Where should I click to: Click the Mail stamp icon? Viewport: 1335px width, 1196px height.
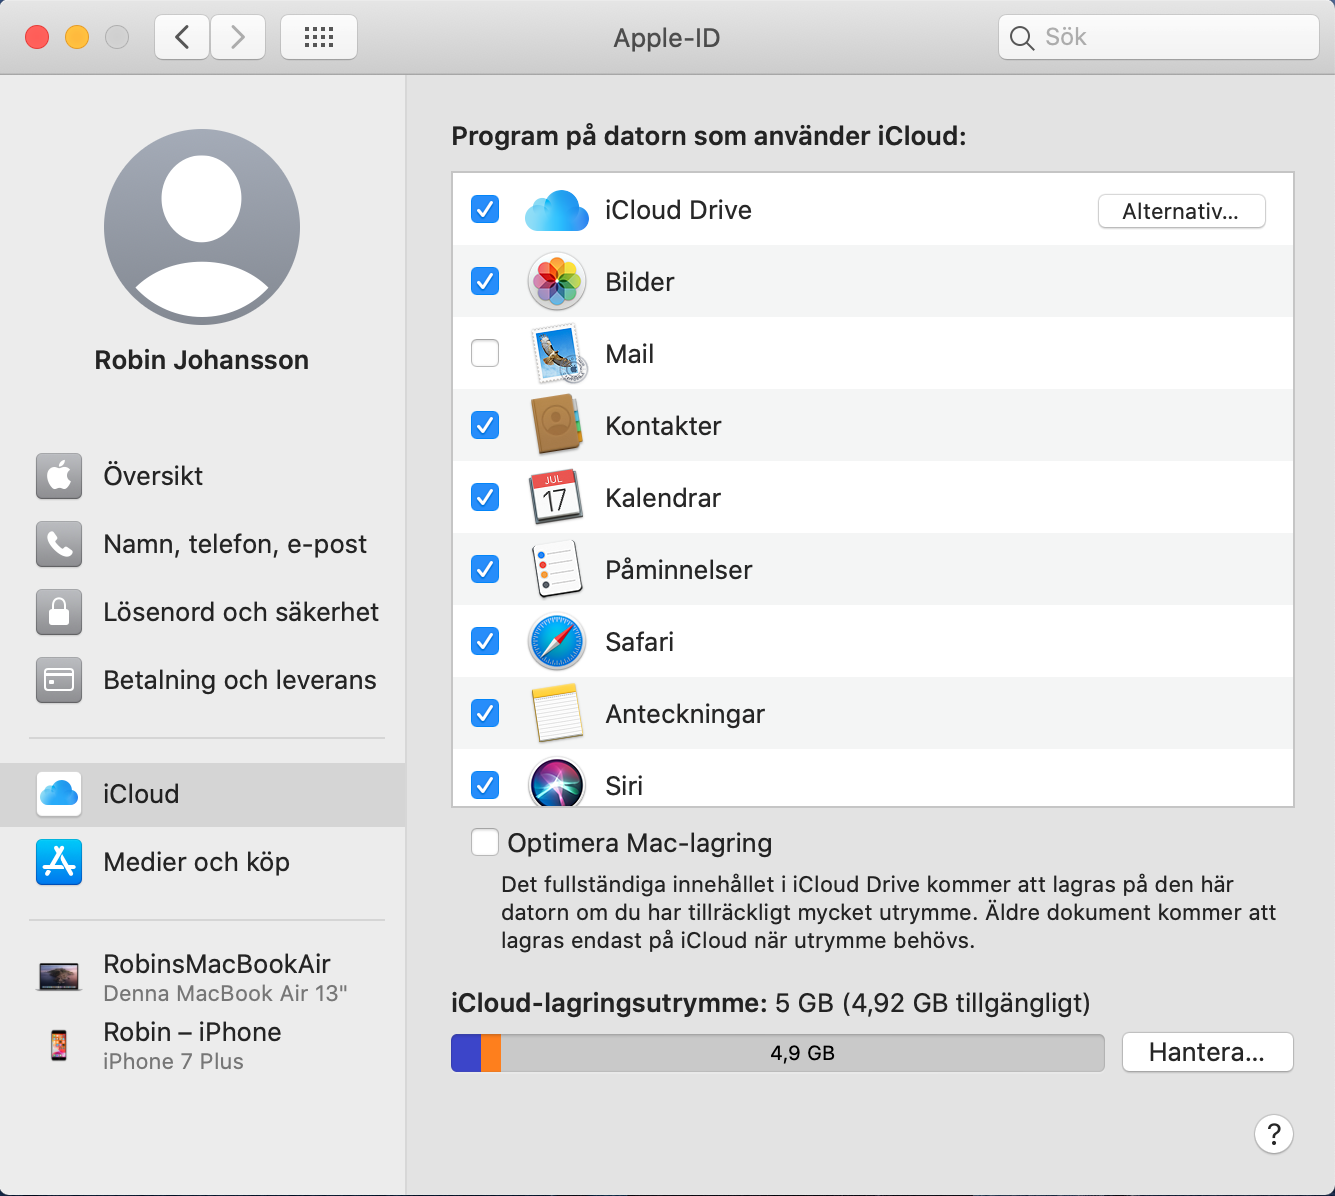(x=557, y=354)
